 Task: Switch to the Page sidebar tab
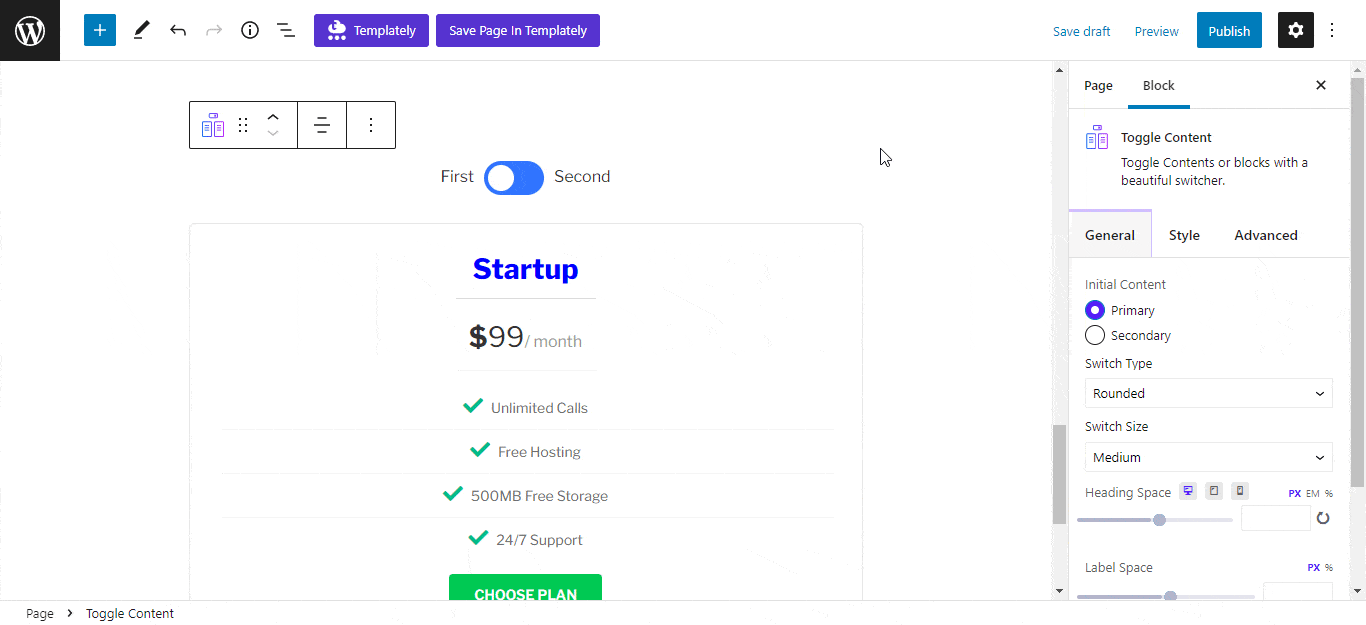tap(1098, 85)
